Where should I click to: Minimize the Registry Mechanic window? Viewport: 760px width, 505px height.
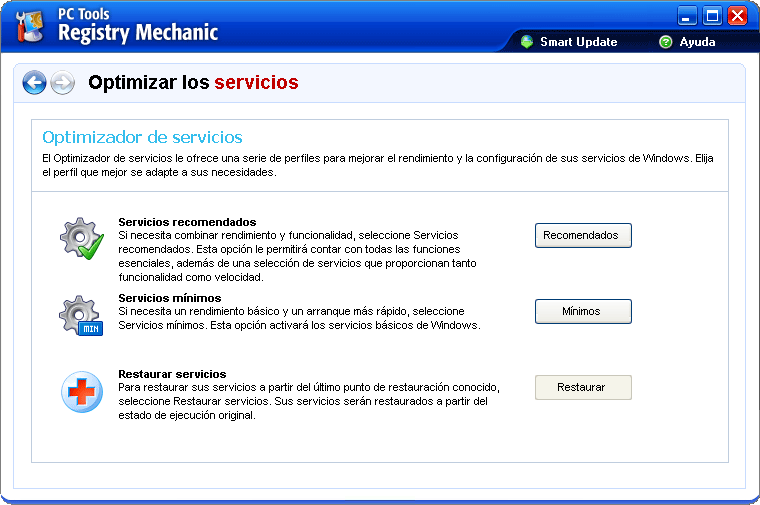[x=687, y=15]
